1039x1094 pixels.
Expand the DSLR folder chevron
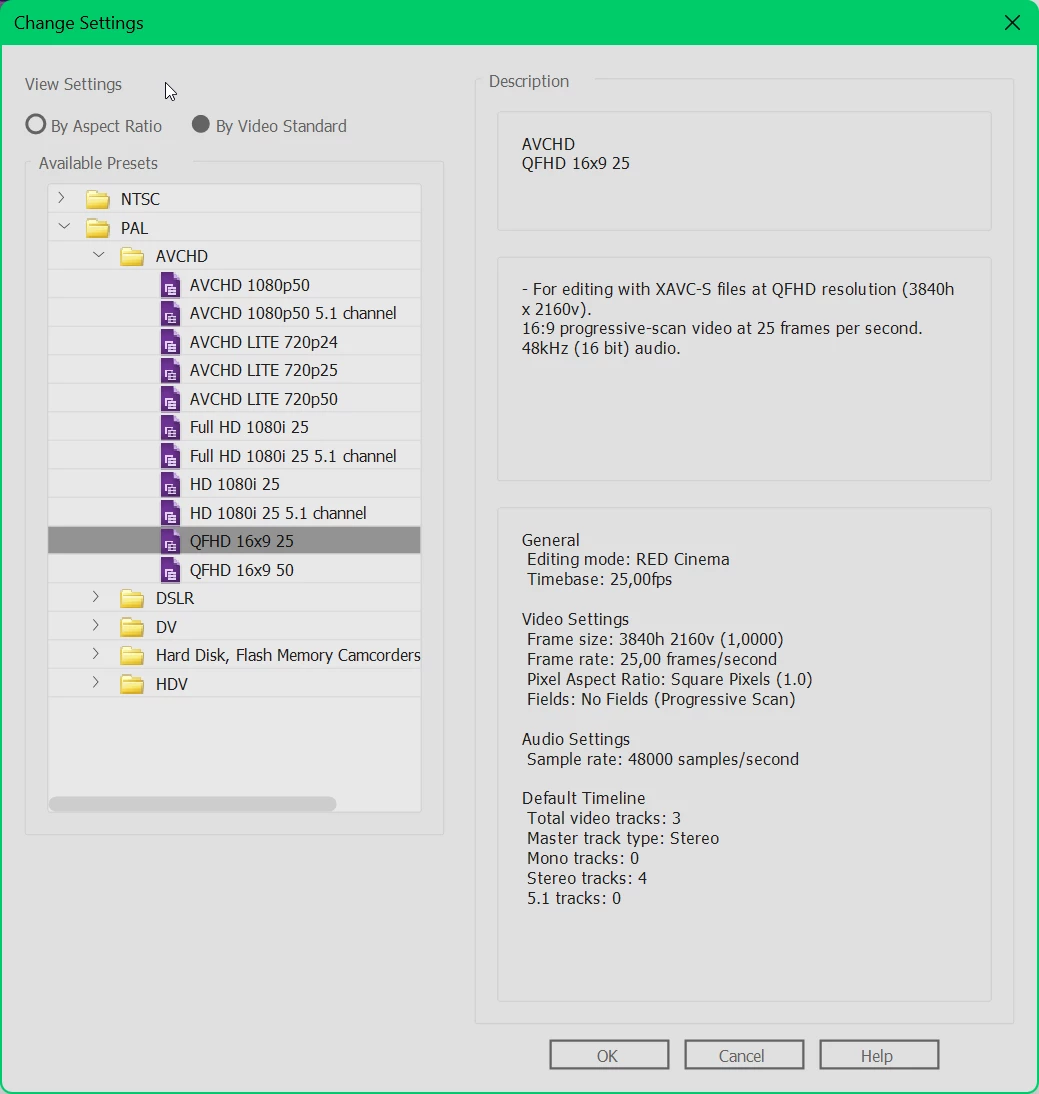tap(96, 597)
